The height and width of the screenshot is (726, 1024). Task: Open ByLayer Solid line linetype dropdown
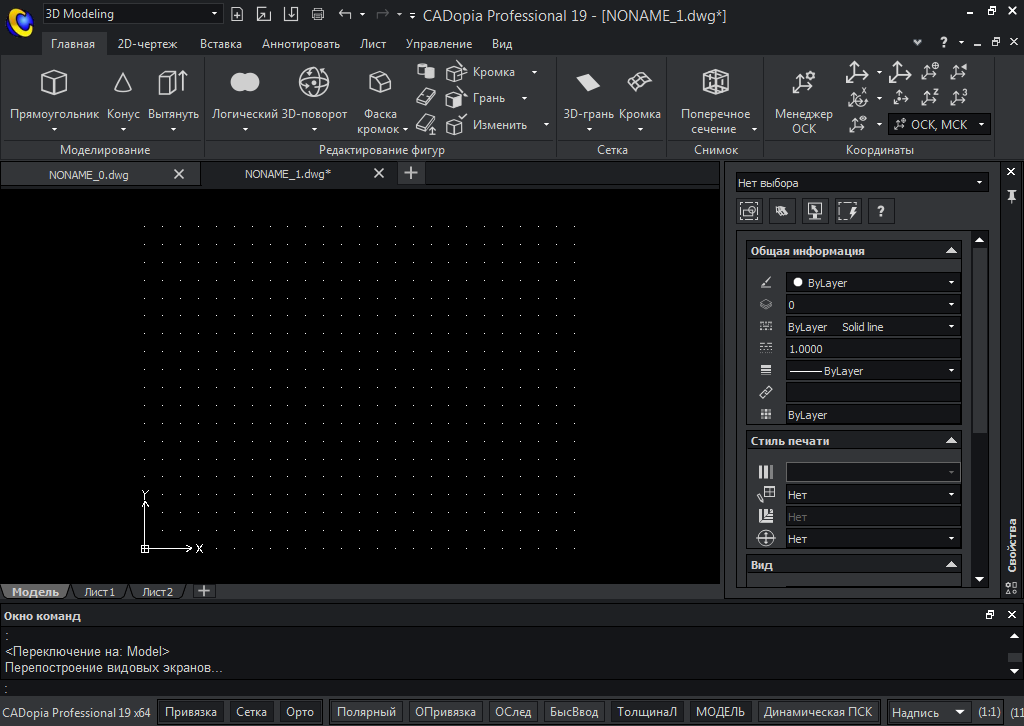[x=873, y=326]
